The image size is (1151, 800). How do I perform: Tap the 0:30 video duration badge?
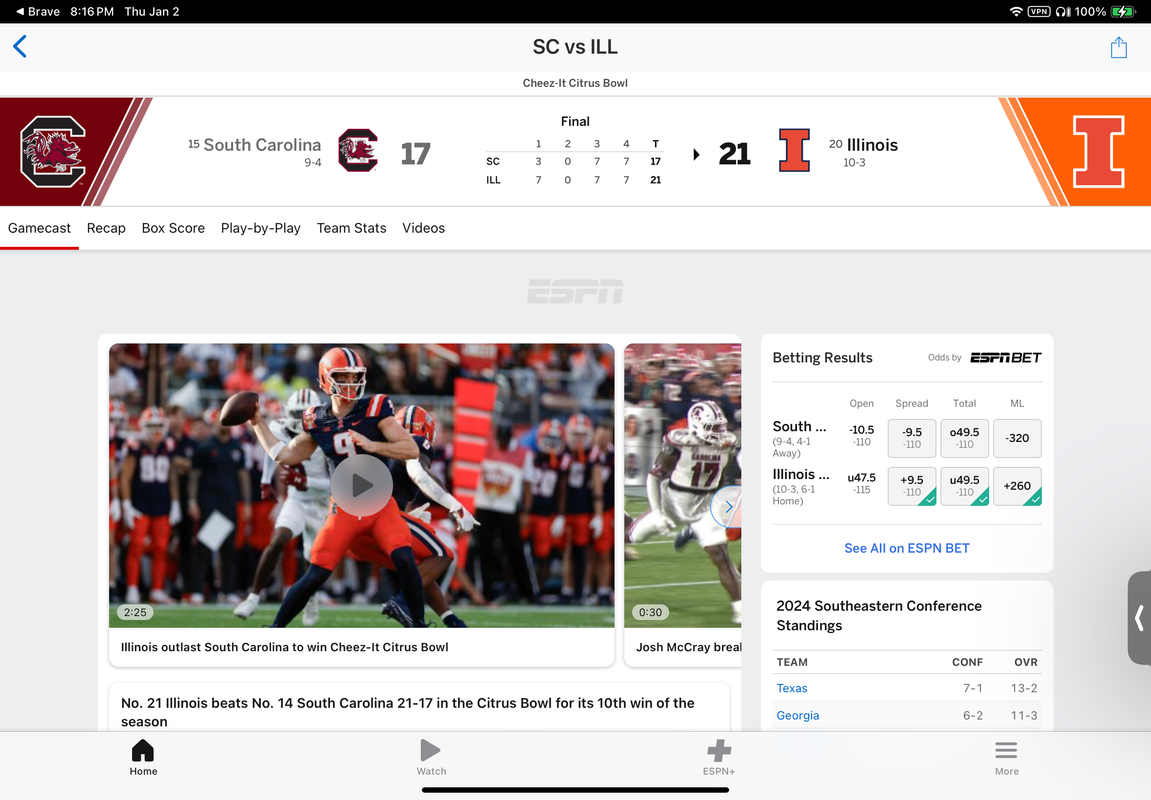click(650, 612)
